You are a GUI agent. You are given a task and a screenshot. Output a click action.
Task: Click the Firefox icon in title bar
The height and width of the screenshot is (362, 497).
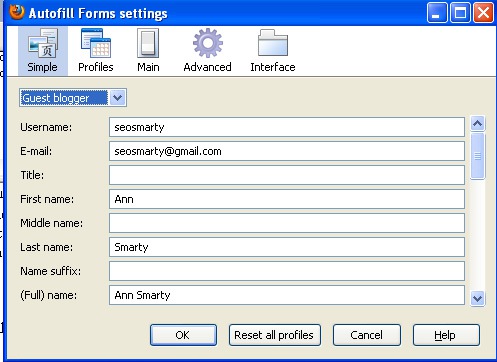coord(17,12)
